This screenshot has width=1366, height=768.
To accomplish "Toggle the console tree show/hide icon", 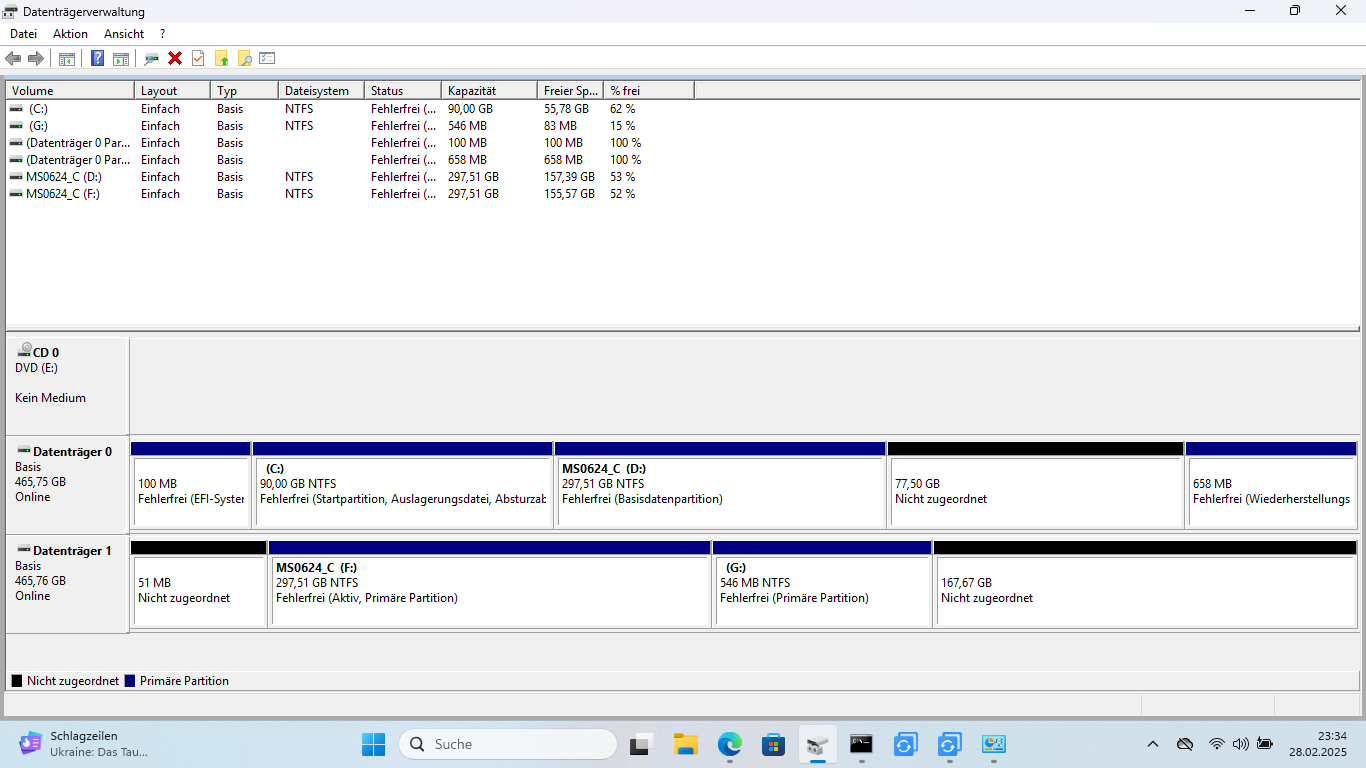I will (67, 58).
